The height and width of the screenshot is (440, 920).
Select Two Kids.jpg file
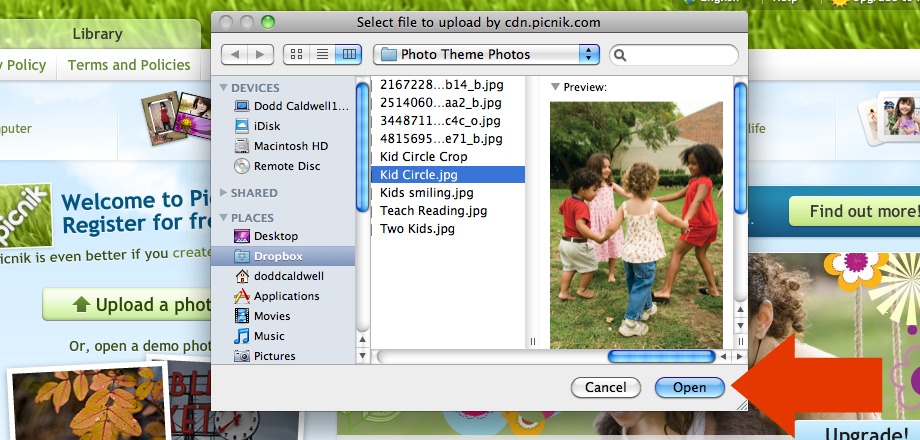tap(417, 229)
